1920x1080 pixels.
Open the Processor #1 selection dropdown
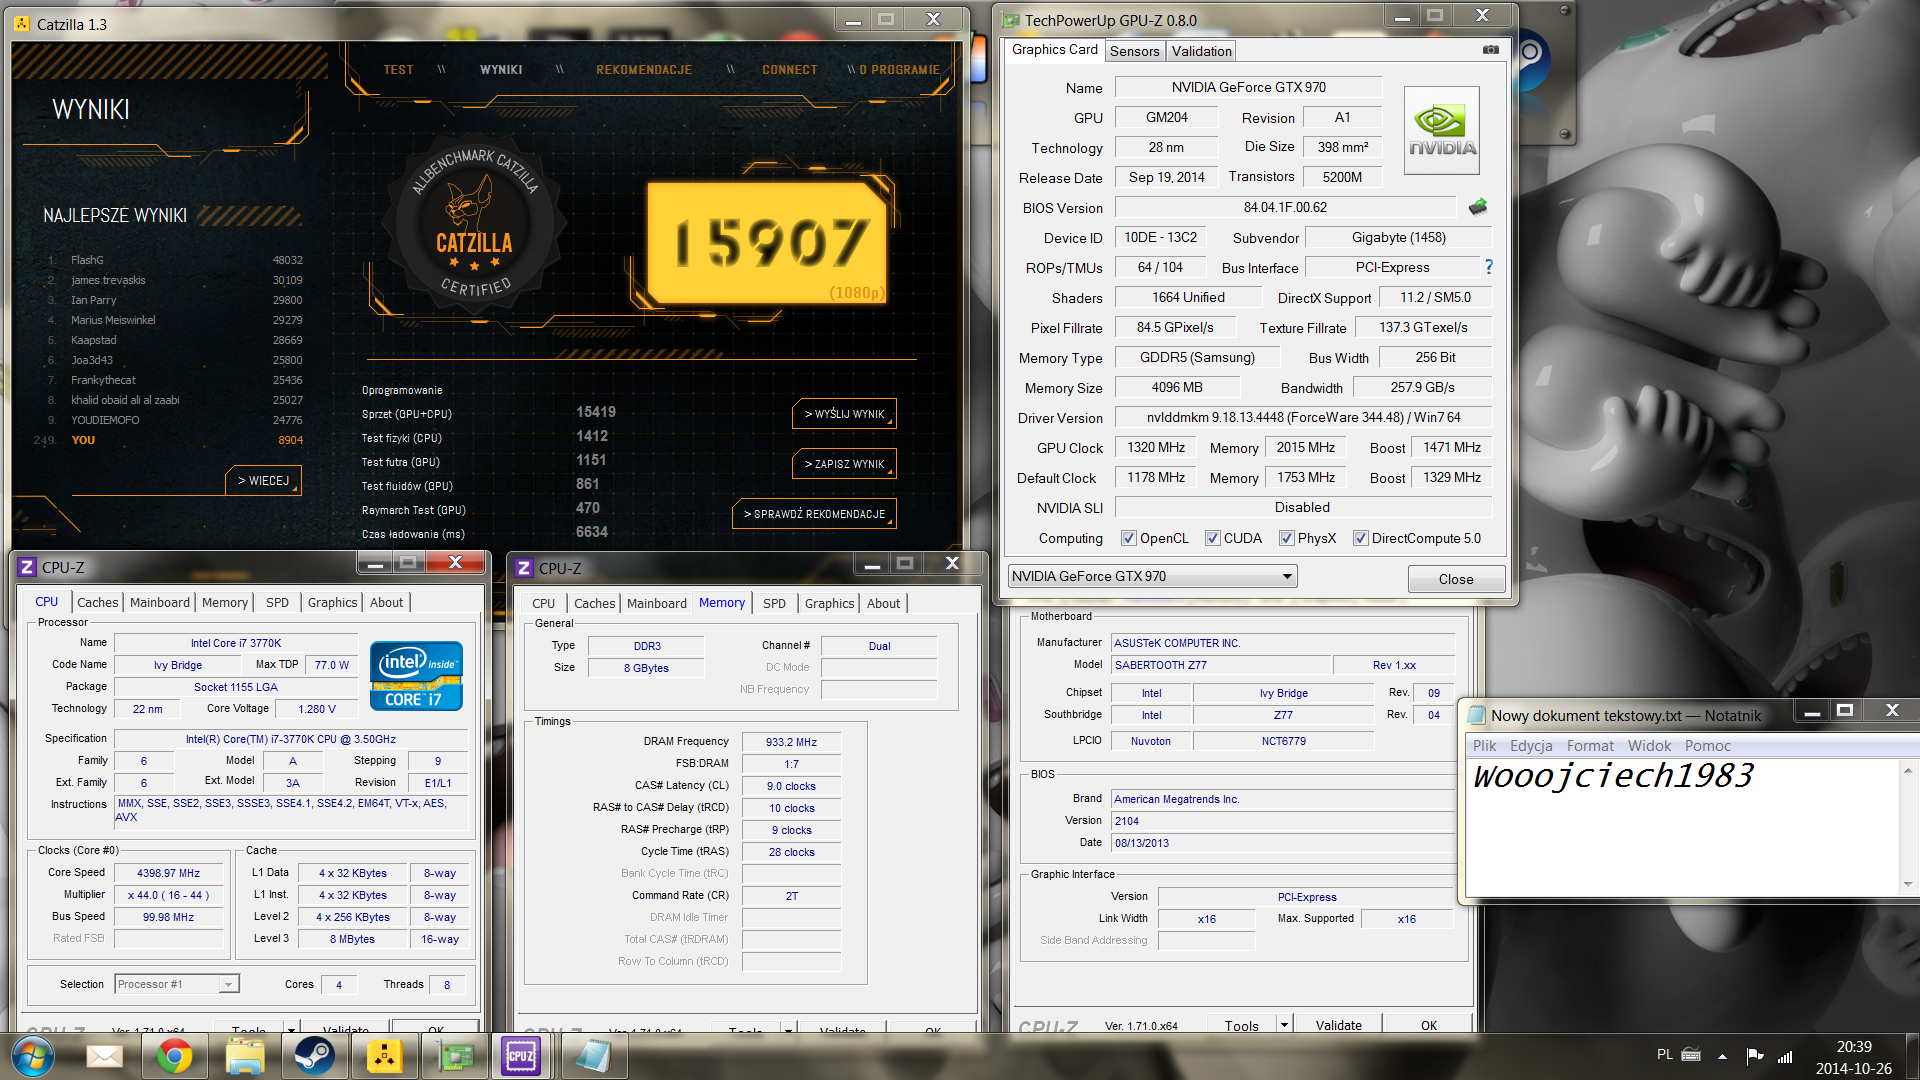pyautogui.click(x=176, y=984)
